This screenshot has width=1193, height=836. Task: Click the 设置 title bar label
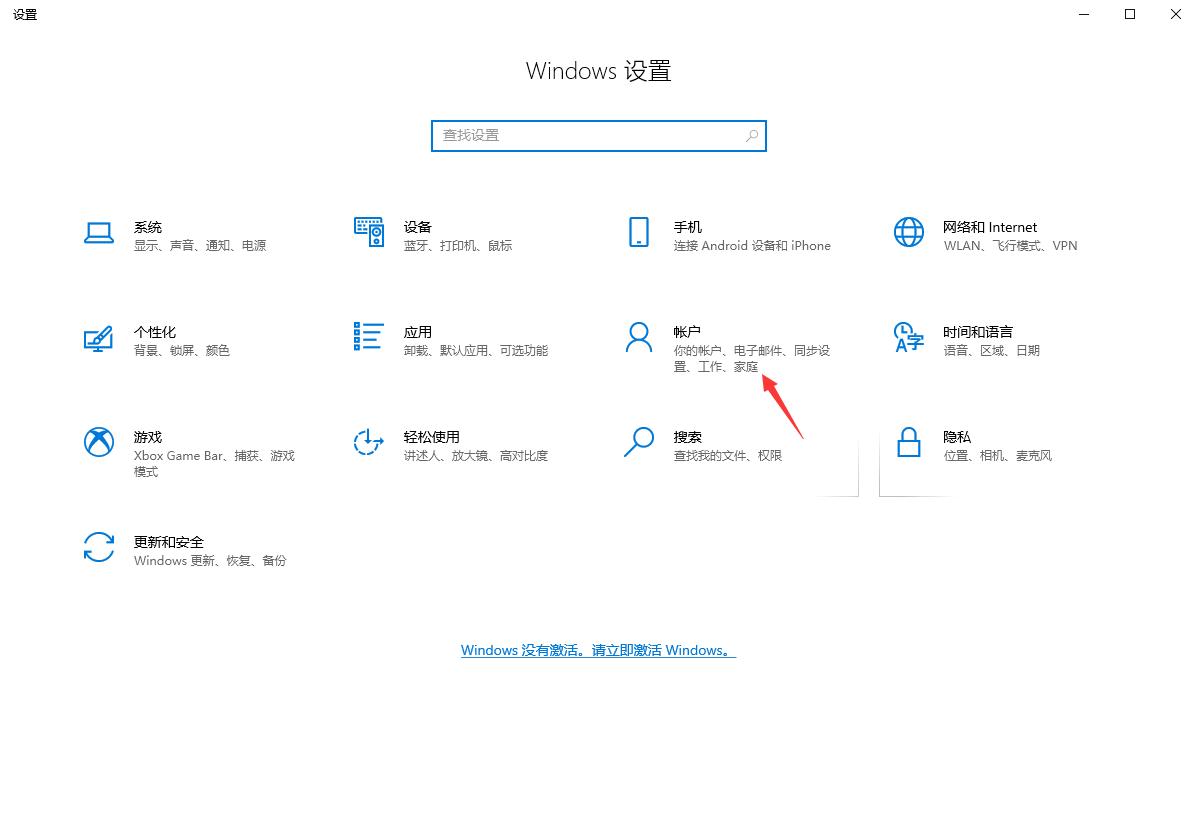click(24, 14)
